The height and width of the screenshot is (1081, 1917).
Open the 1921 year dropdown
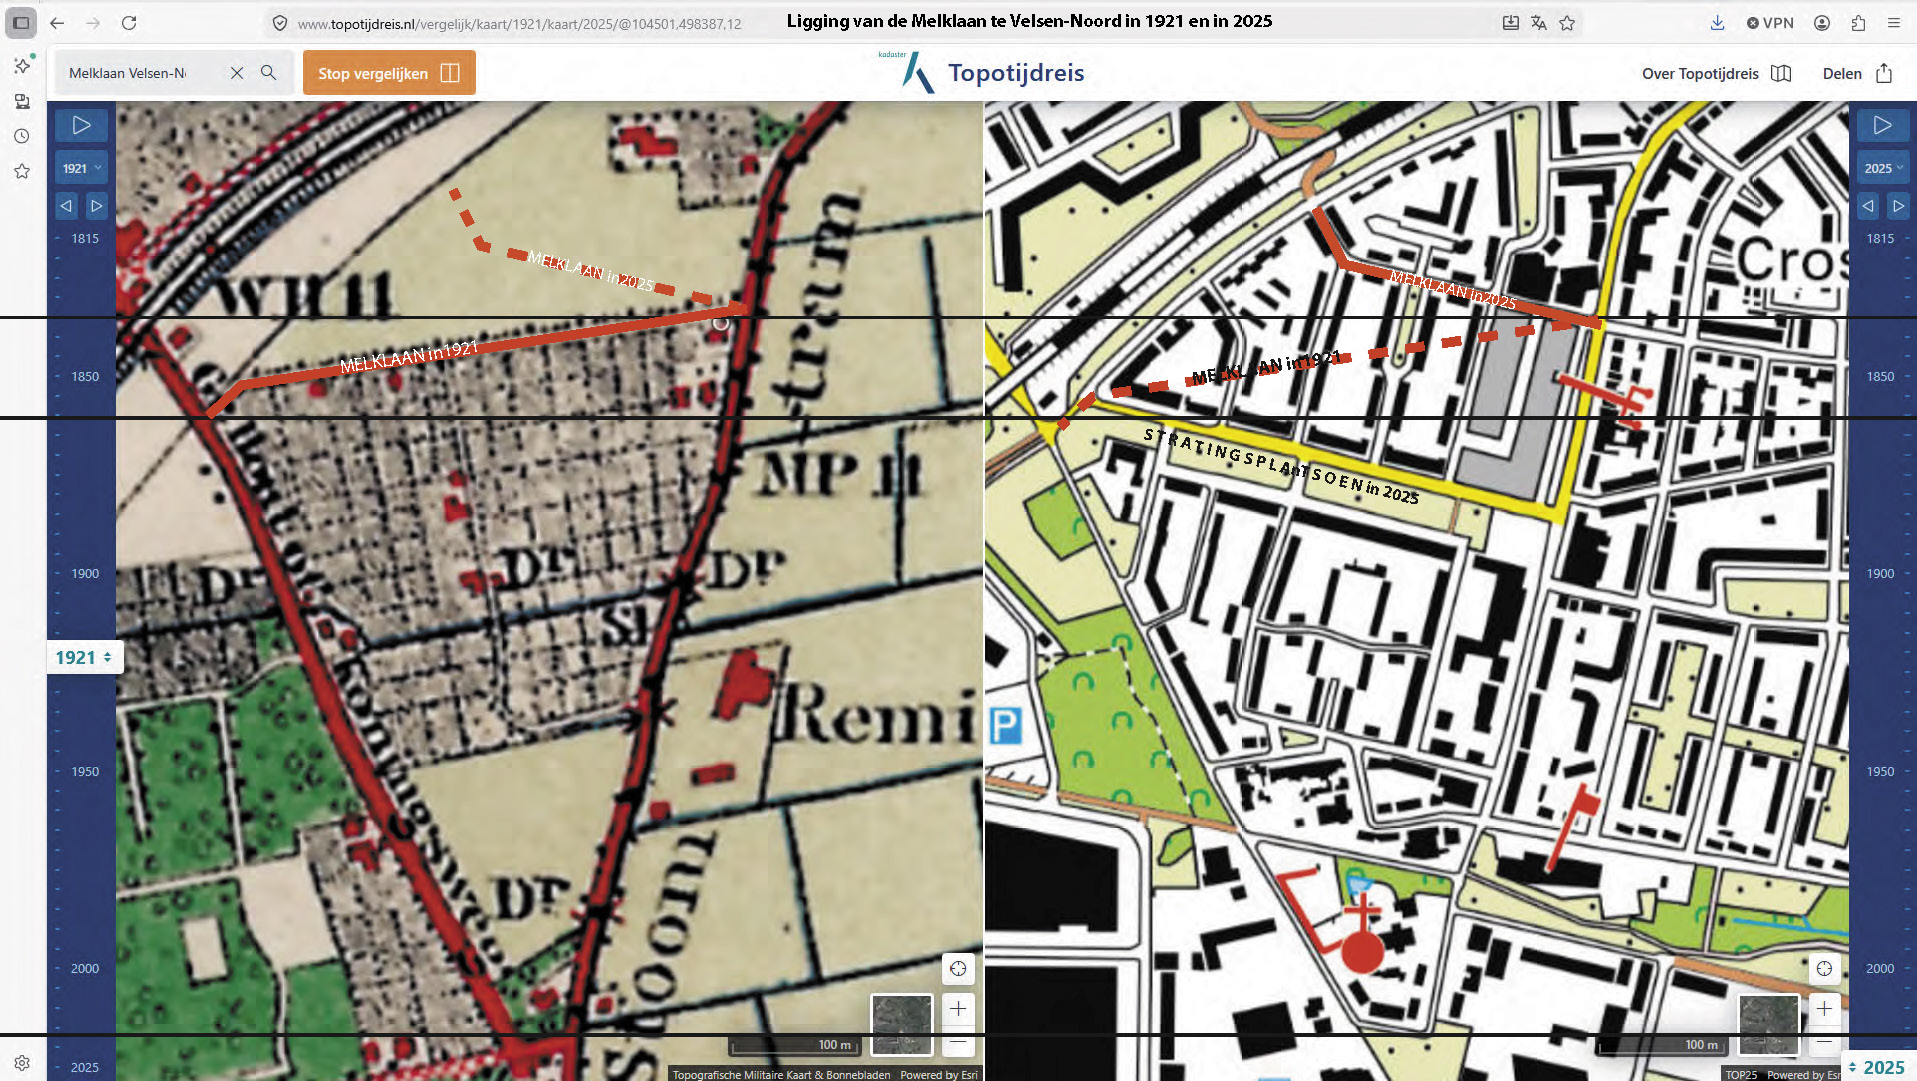(x=81, y=168)
